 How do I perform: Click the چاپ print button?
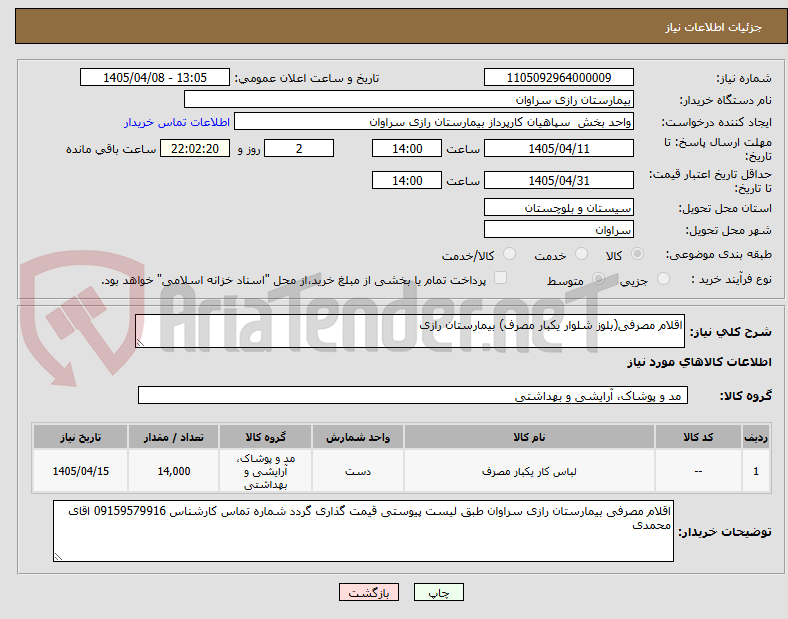tap(439, 593)
